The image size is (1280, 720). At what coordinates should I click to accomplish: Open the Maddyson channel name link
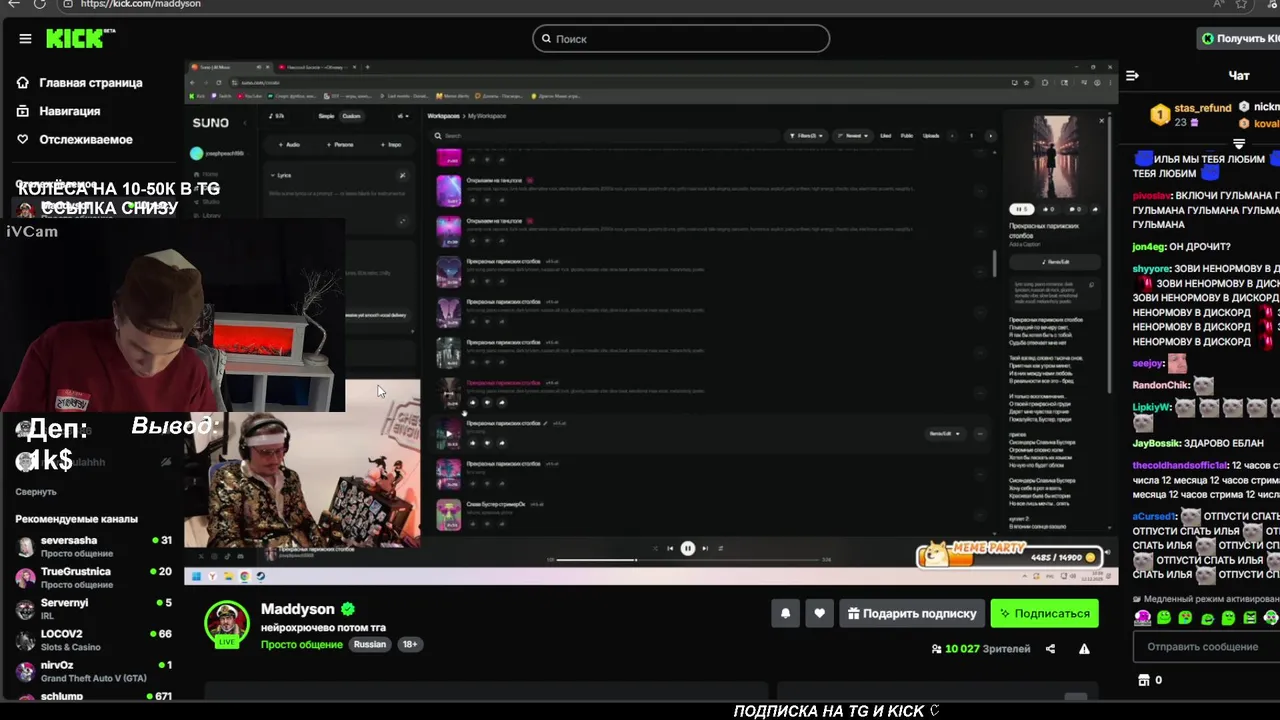coord(297,609)
